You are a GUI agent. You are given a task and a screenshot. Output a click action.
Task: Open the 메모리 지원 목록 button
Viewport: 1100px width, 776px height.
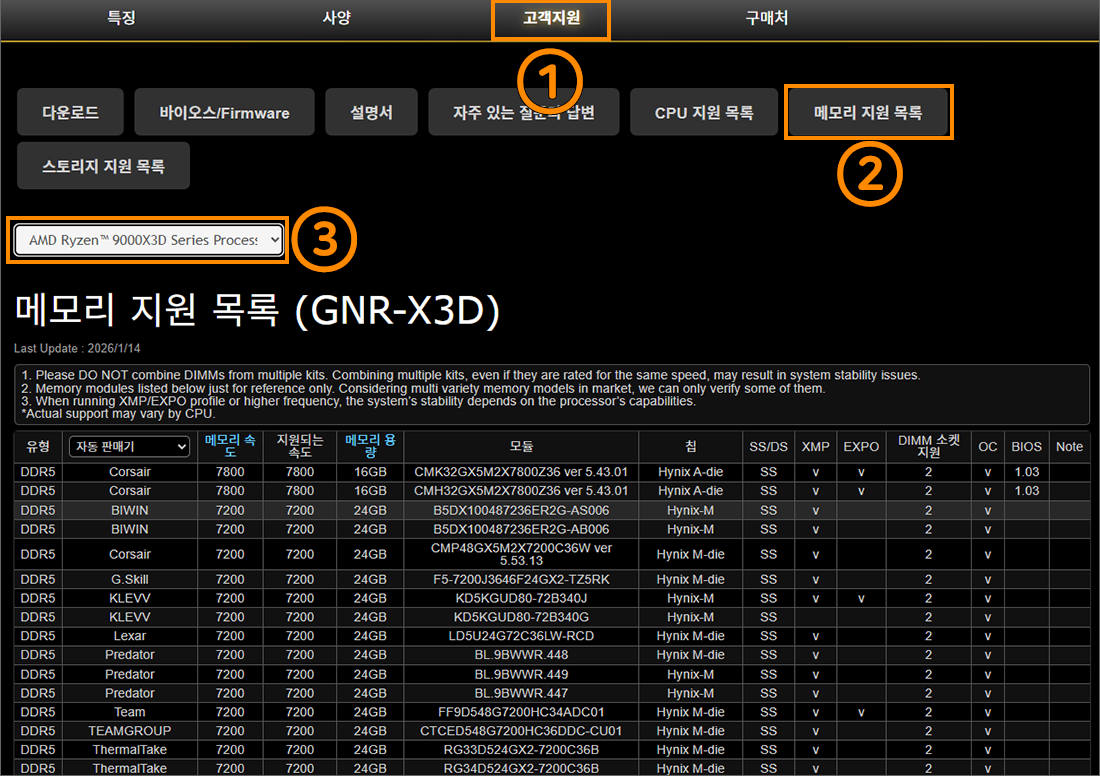[868, 112]
